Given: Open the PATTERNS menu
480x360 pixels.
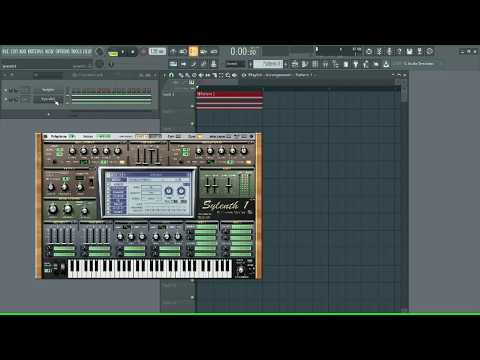Looking at the screenshot, I should pos(36,52).
